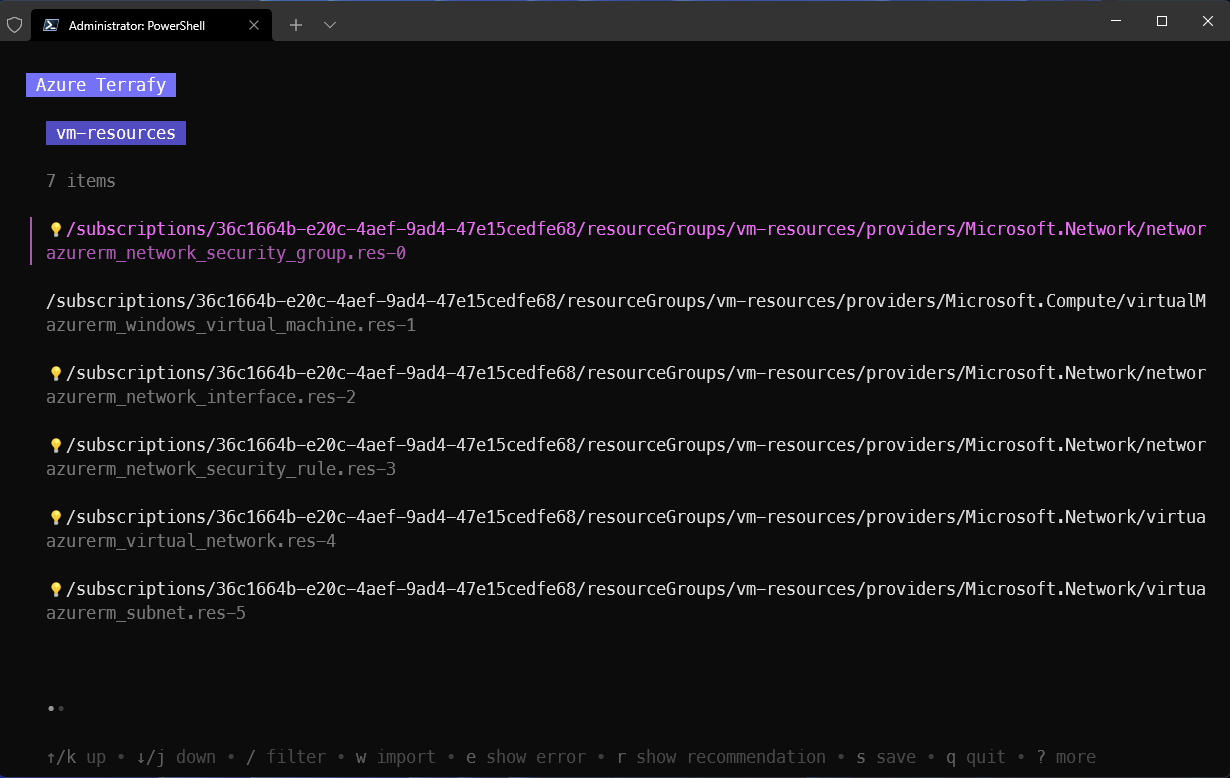Click the 'q quit' help hint
The width and height of the screenshot is (1230, 778).
(976, 757)
